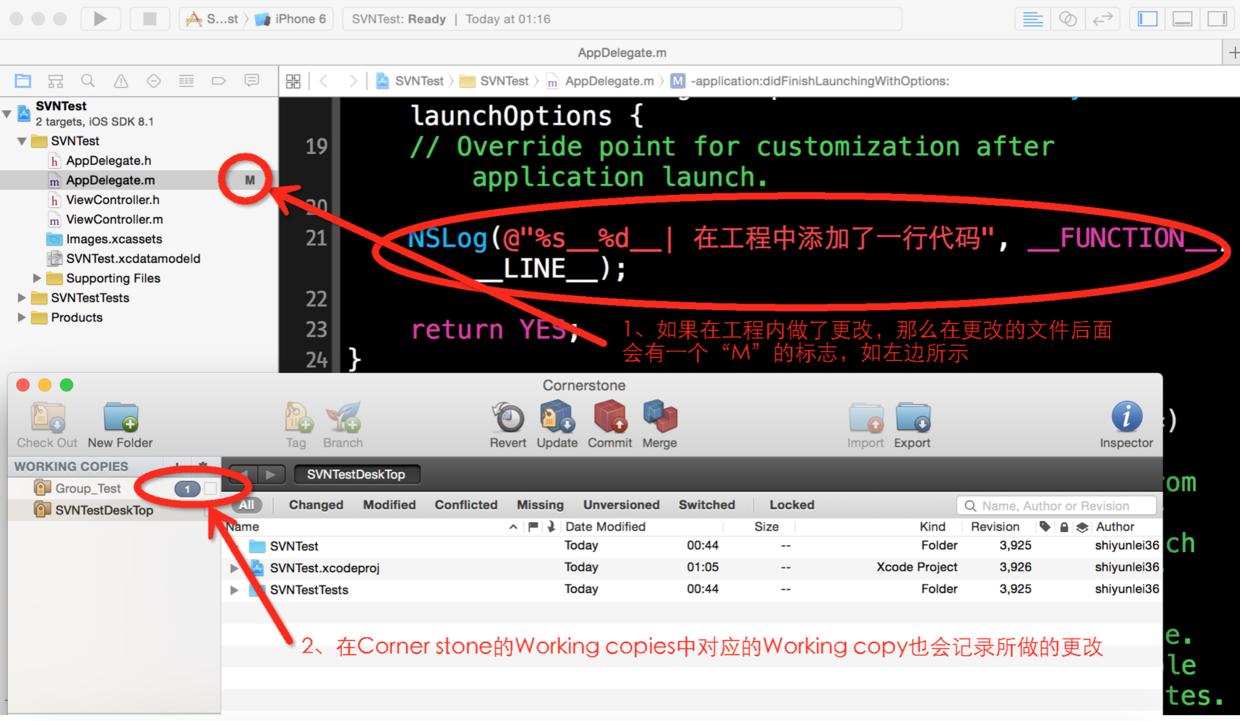
Task: Click Export in Cornerstone toolbar
Action: coord(912,425)
